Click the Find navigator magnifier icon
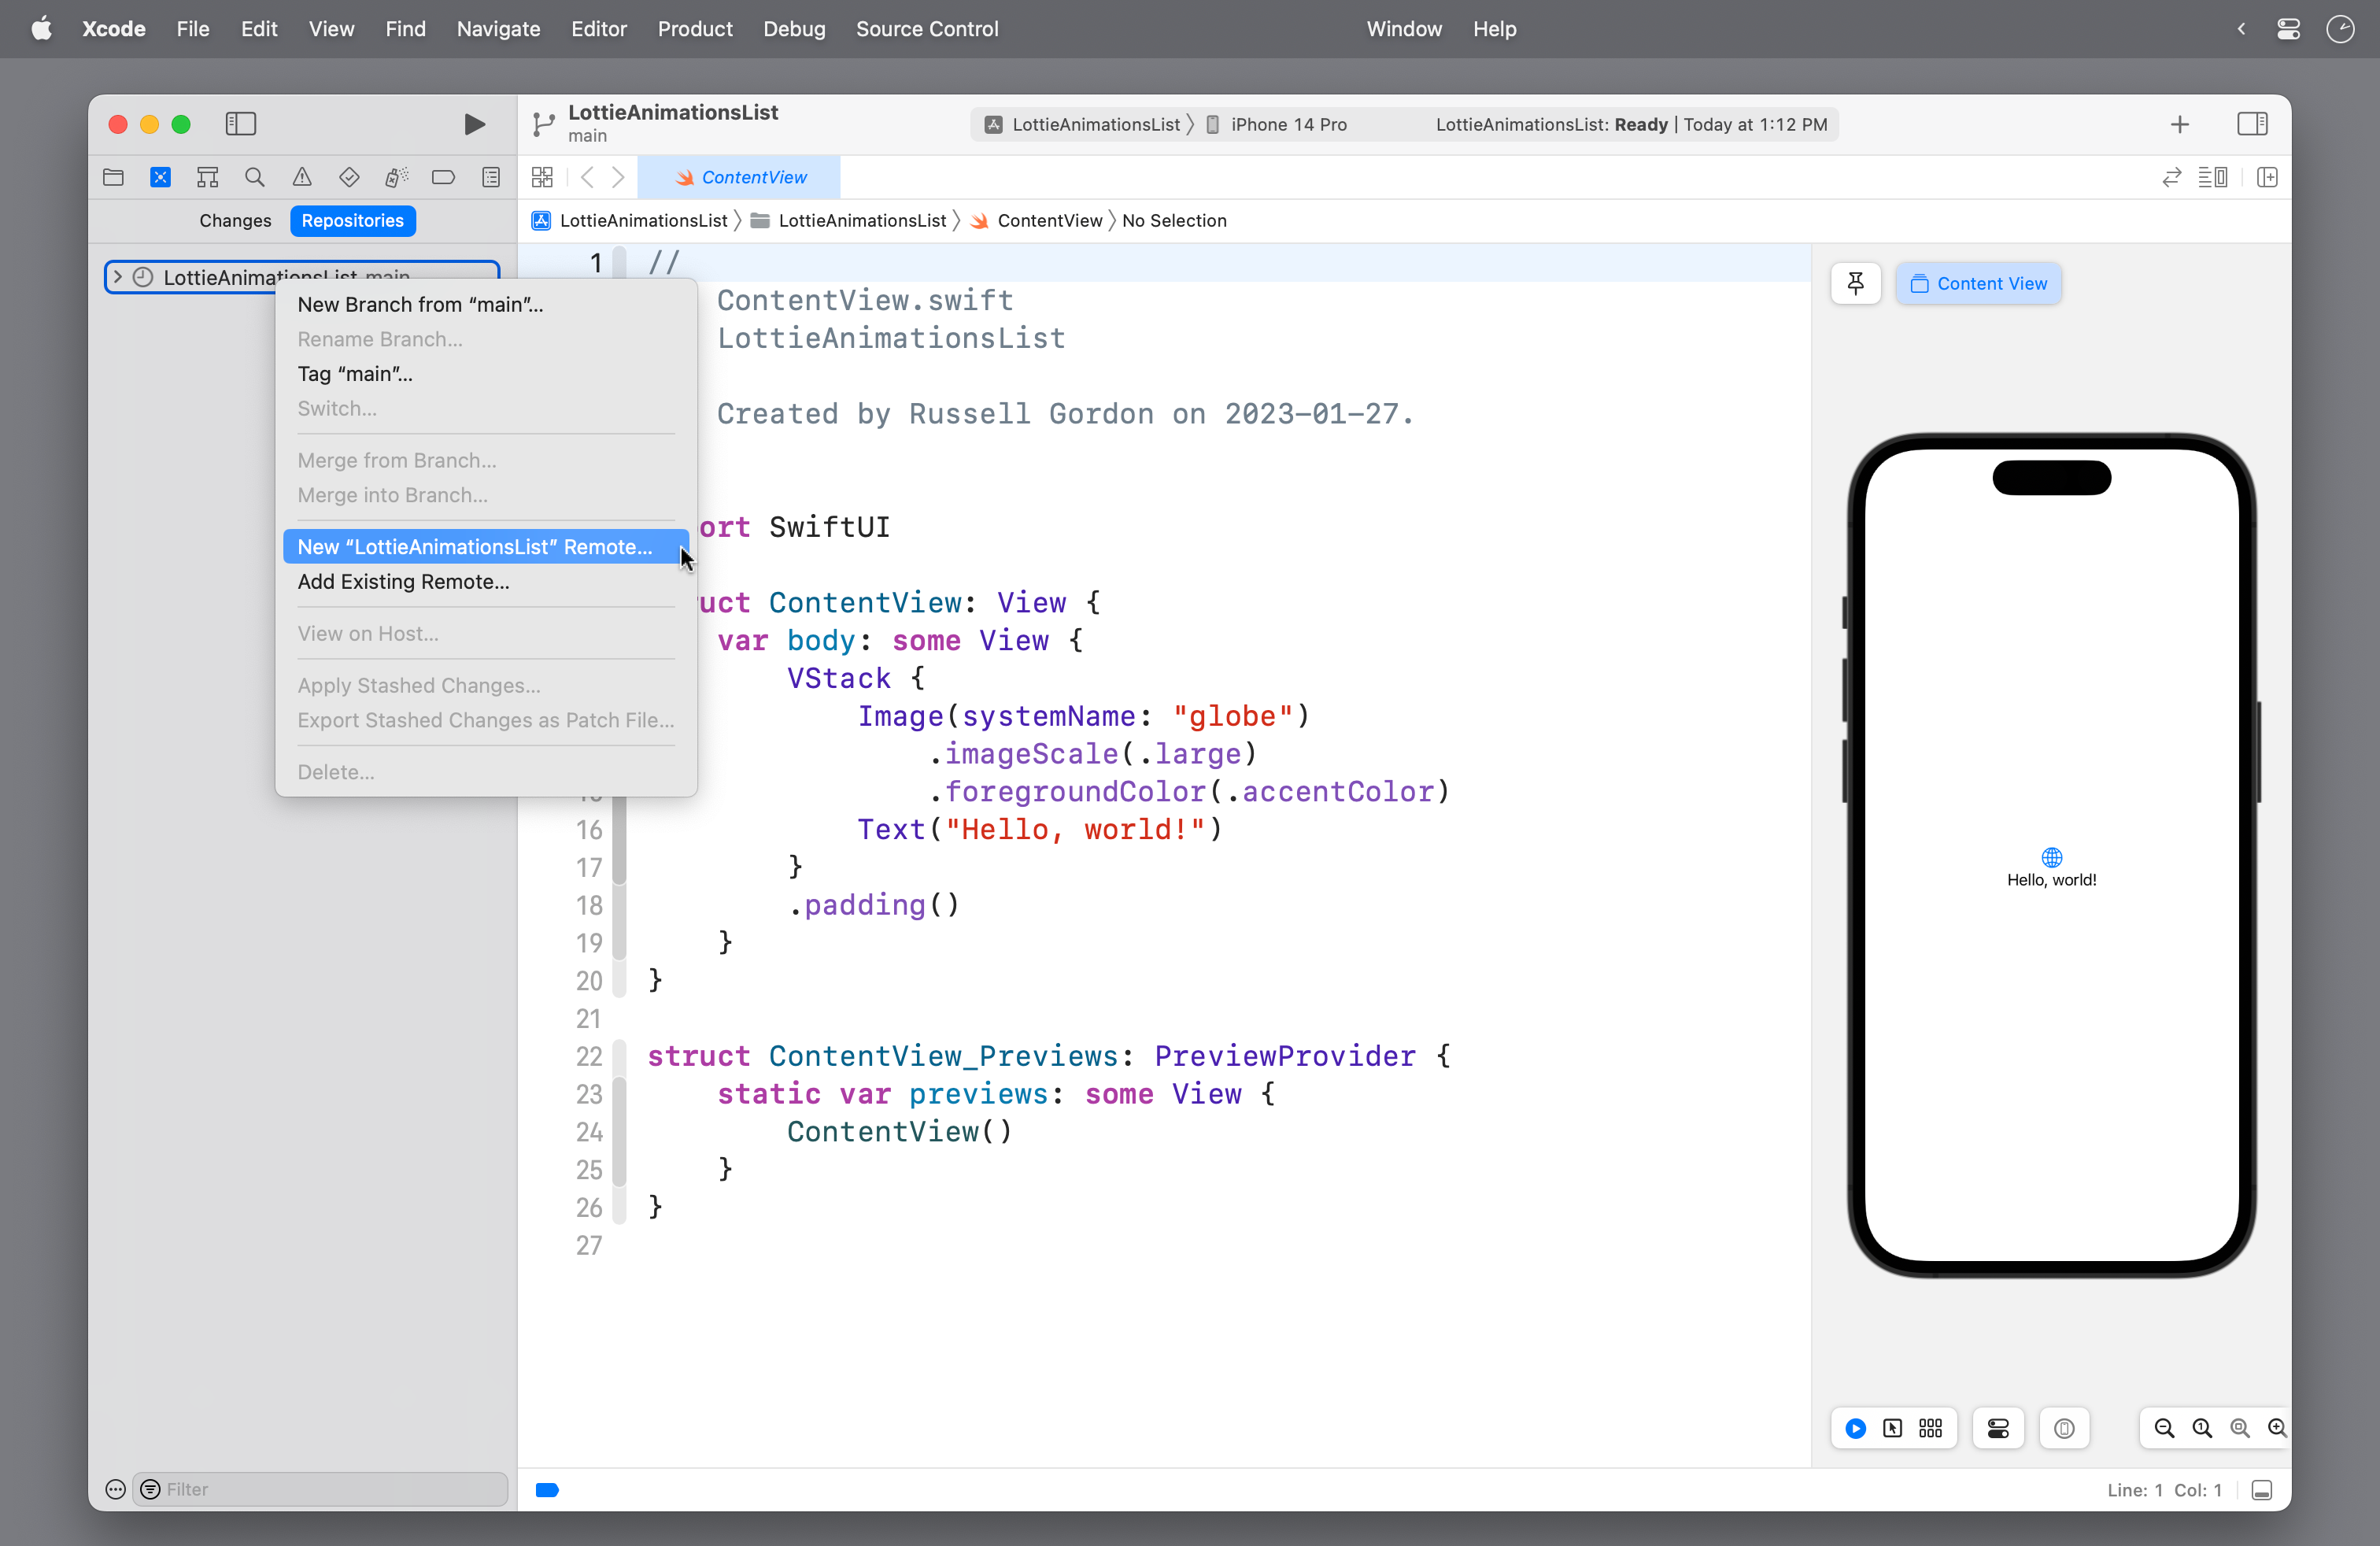2380x1546 pixels. click(x=255, y=178)
